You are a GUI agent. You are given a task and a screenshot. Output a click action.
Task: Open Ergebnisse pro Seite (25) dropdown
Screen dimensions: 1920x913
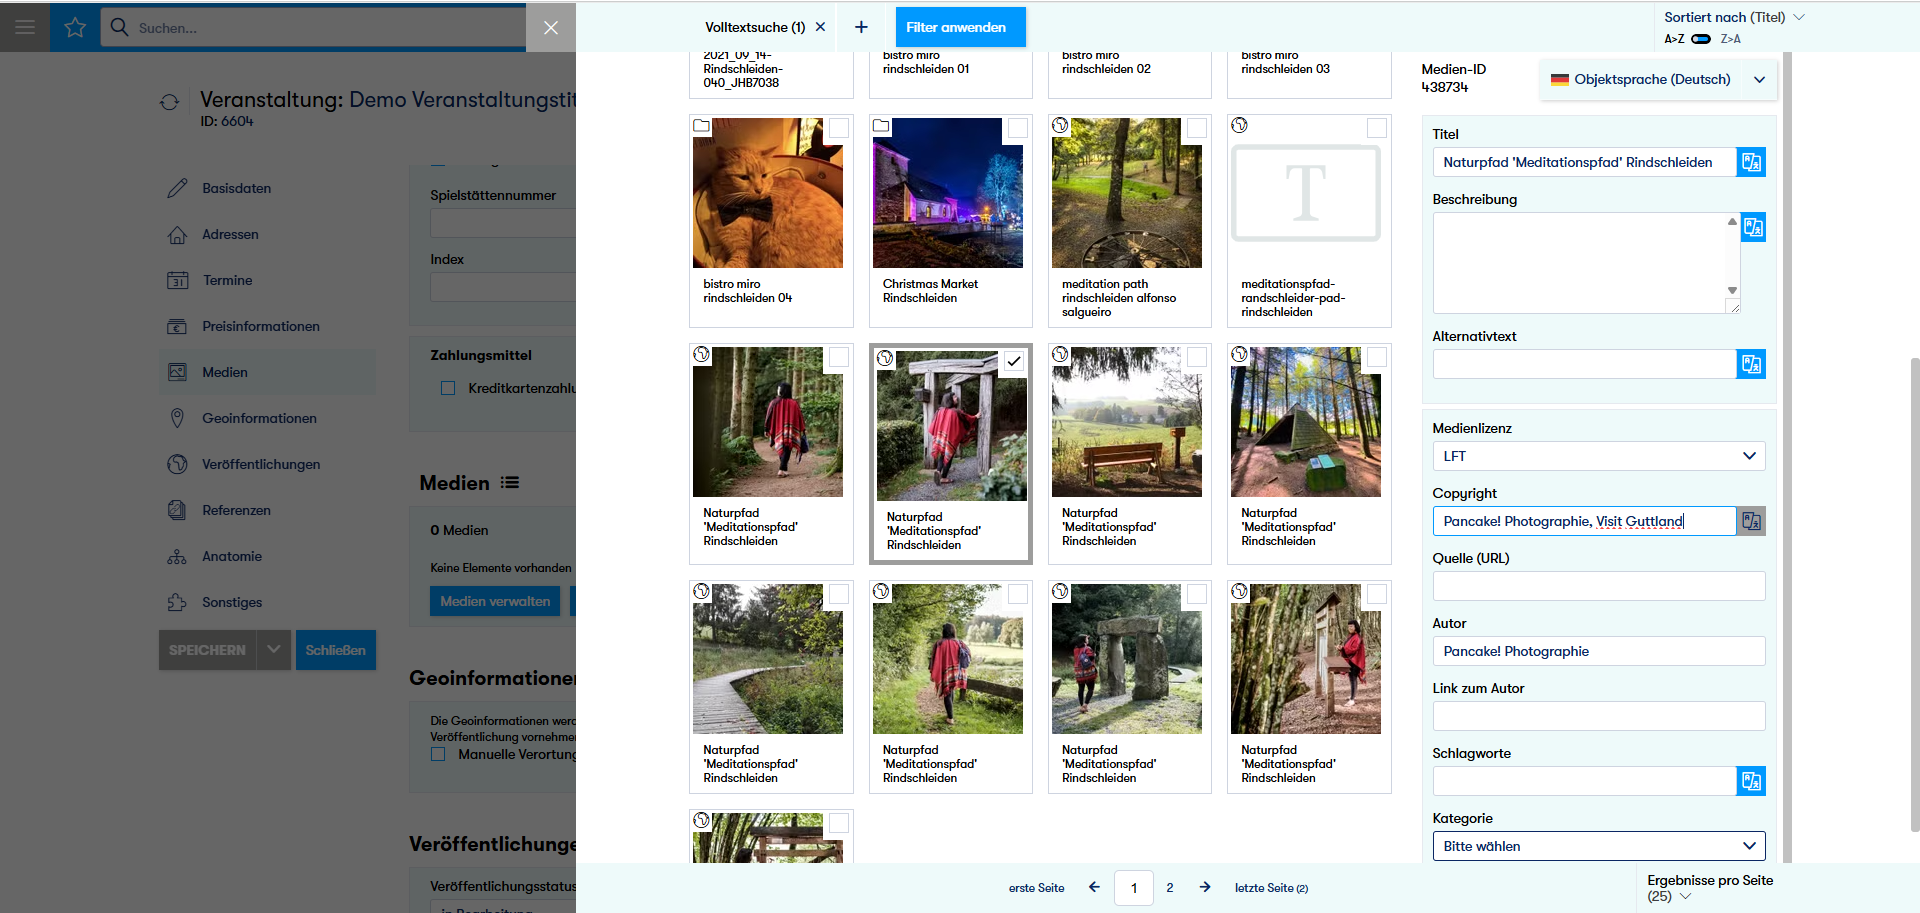point(1709,888)
